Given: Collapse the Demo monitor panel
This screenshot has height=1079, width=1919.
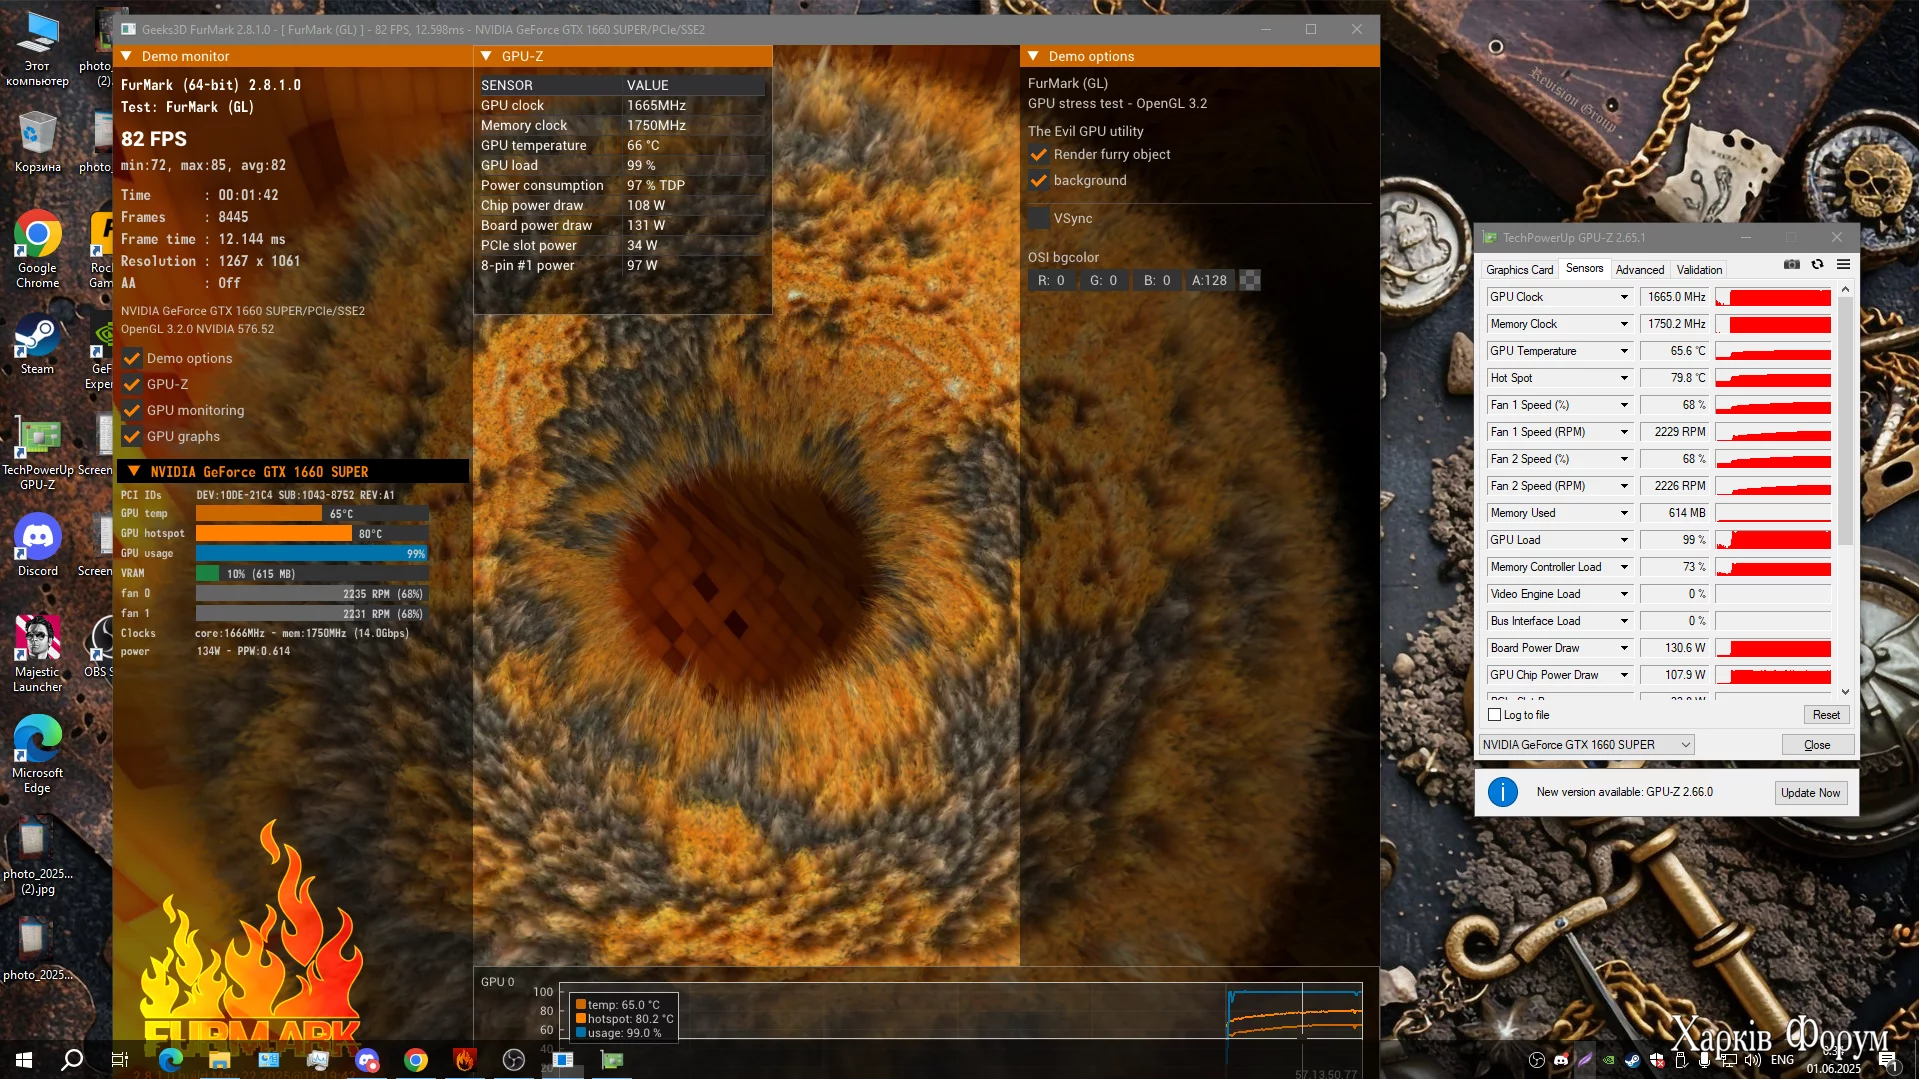Looking at the screenshot, I should 127,56.
